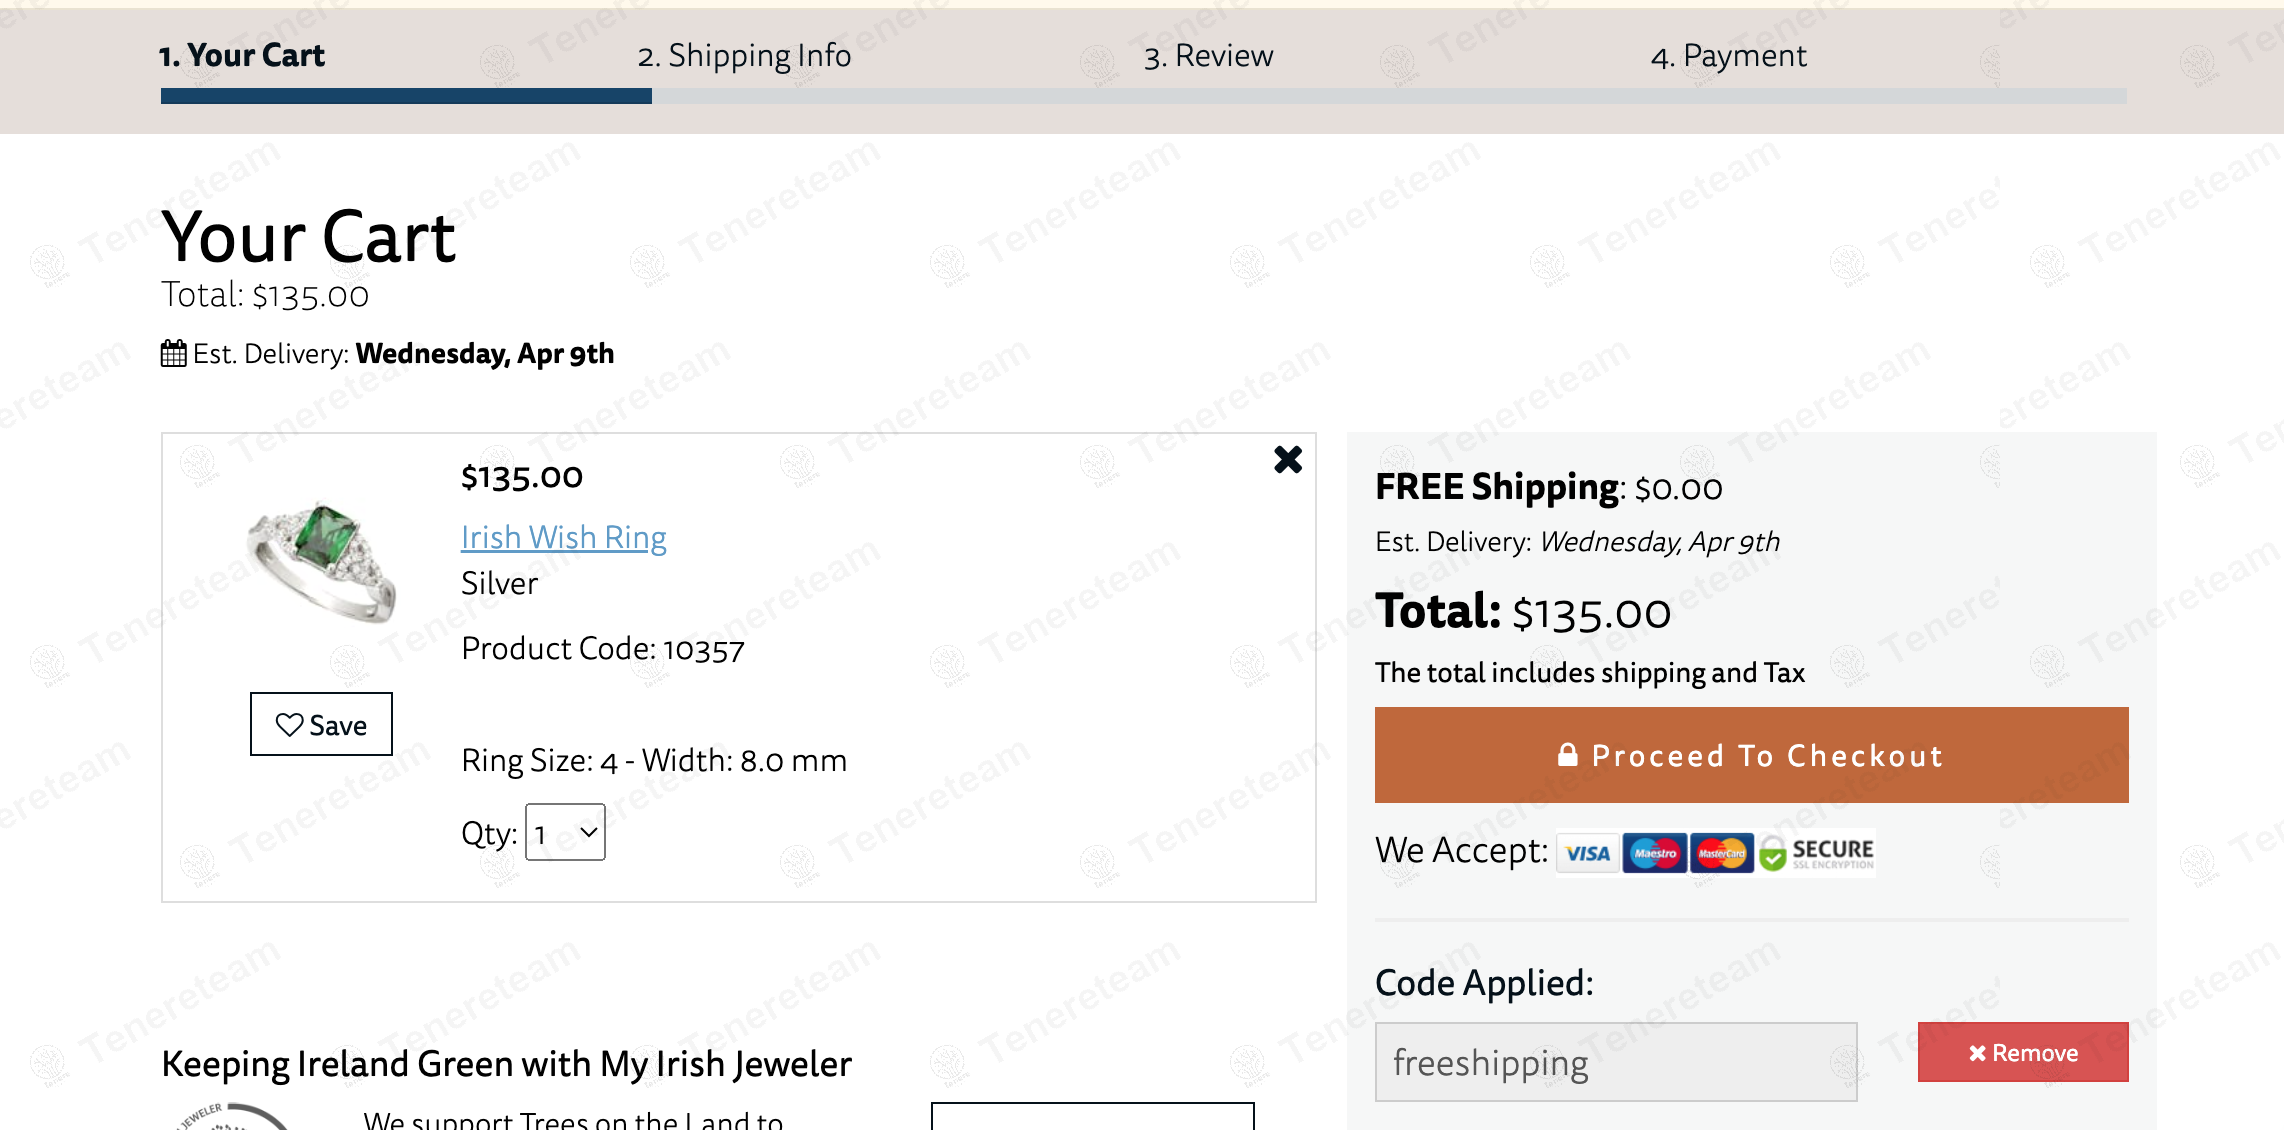Click the Secure SSL Encryption badge

(1817, 853)
